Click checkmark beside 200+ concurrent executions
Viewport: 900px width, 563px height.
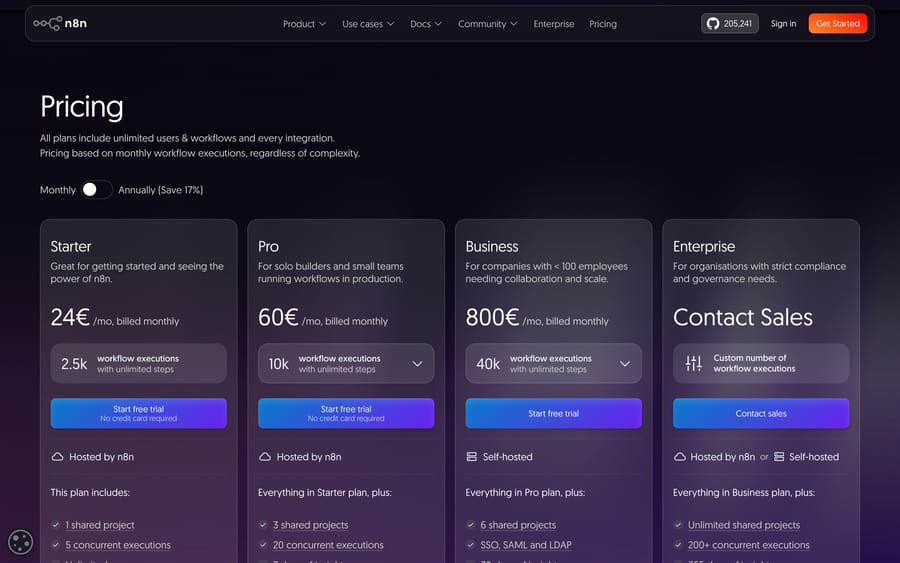pos(678,545)
